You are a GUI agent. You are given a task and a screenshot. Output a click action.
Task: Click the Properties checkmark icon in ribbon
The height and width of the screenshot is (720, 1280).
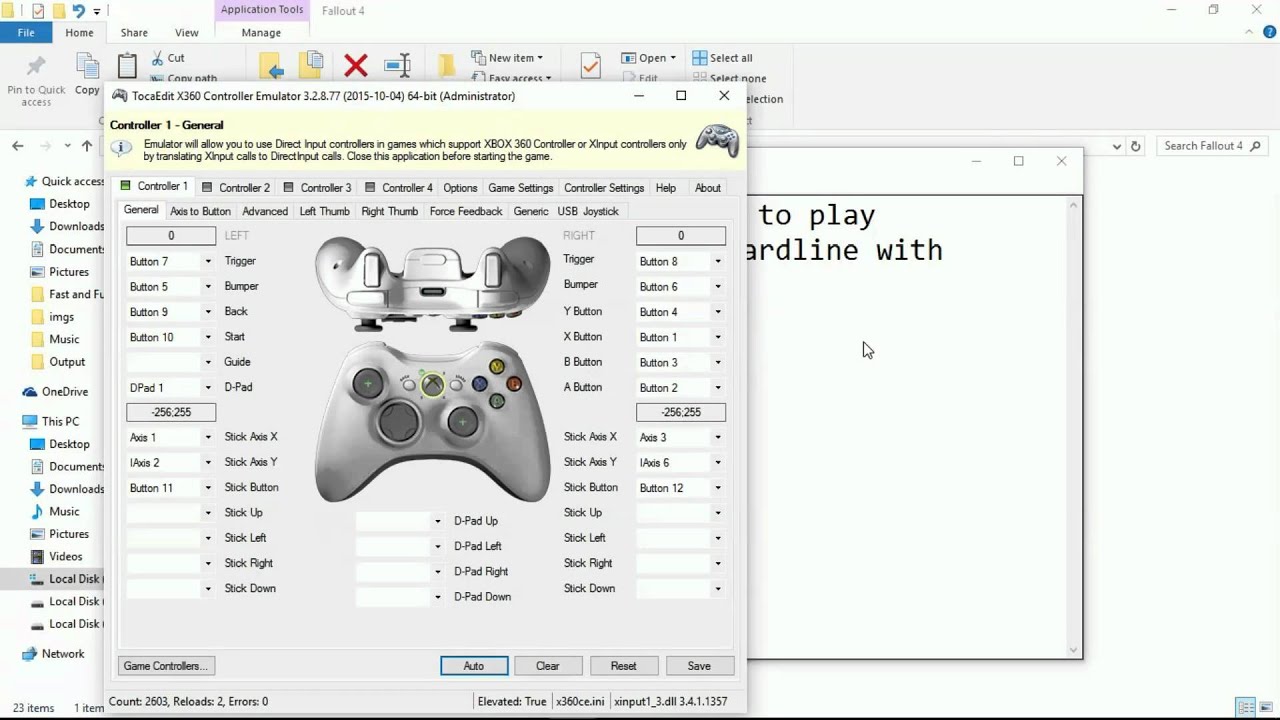tap(590, 66)
